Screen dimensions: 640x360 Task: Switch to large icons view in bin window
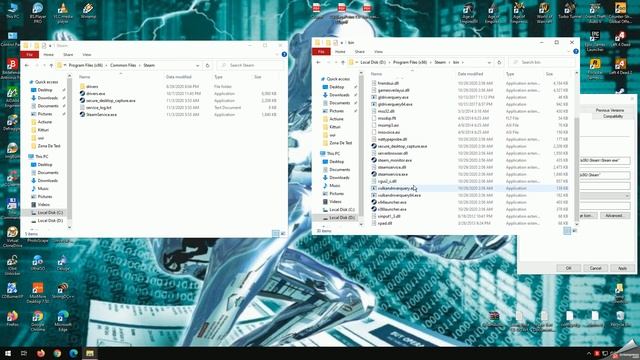tap(575, 231)
